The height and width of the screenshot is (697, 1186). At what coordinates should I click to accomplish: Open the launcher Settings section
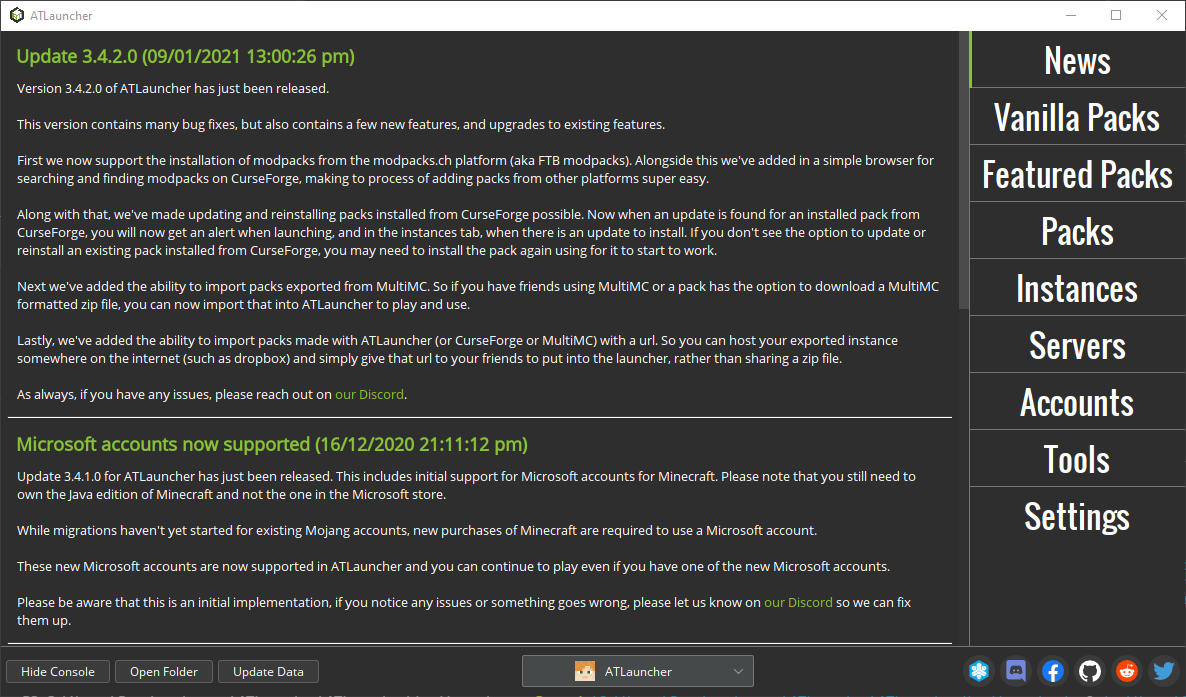pyautogui.click(x=1077, y=516)
